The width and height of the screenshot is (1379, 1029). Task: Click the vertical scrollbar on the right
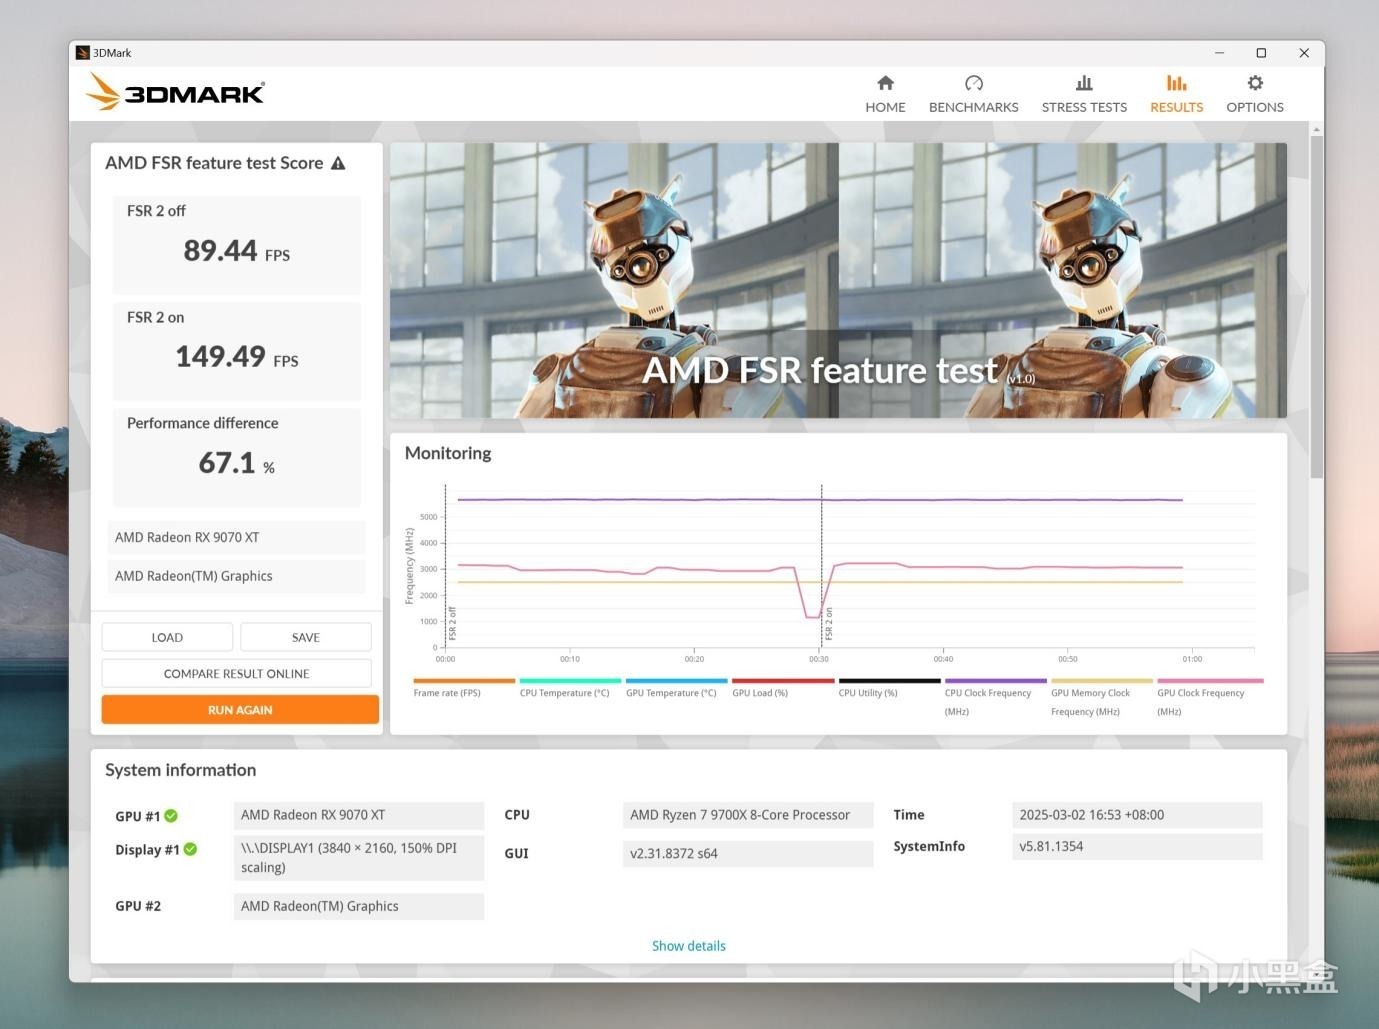pos(1317,306)
